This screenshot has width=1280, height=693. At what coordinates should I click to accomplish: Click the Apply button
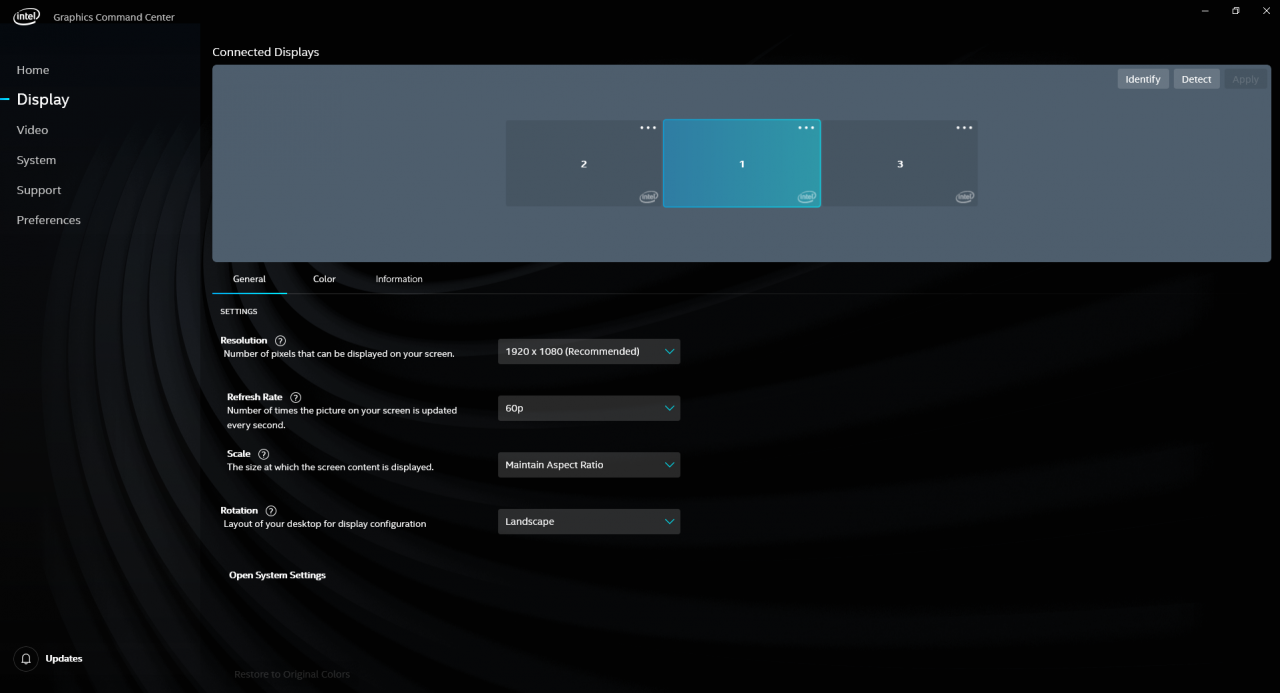pyautogui.click(x=1246, y=79)
